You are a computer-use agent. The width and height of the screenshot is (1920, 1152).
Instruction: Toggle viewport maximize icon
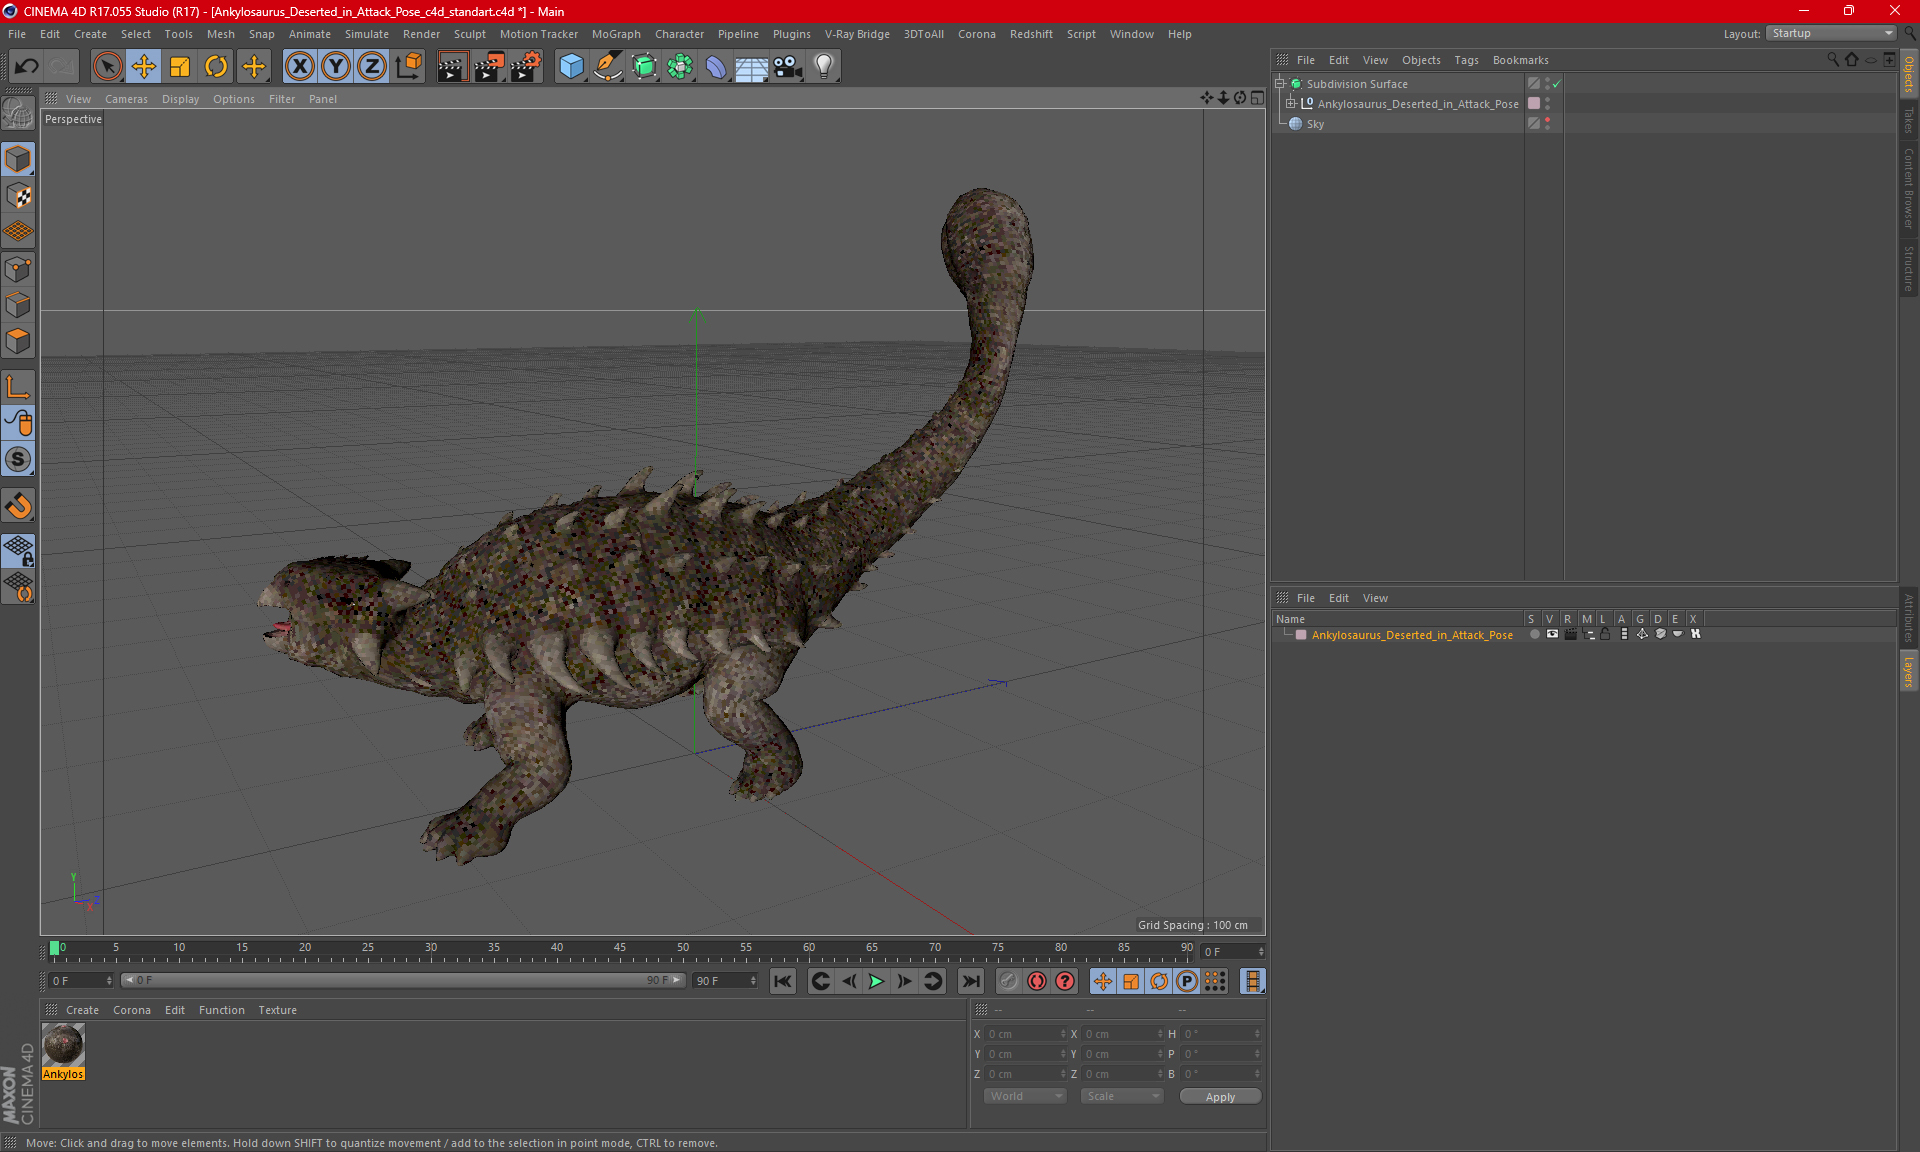click(x=1257, y=98)
